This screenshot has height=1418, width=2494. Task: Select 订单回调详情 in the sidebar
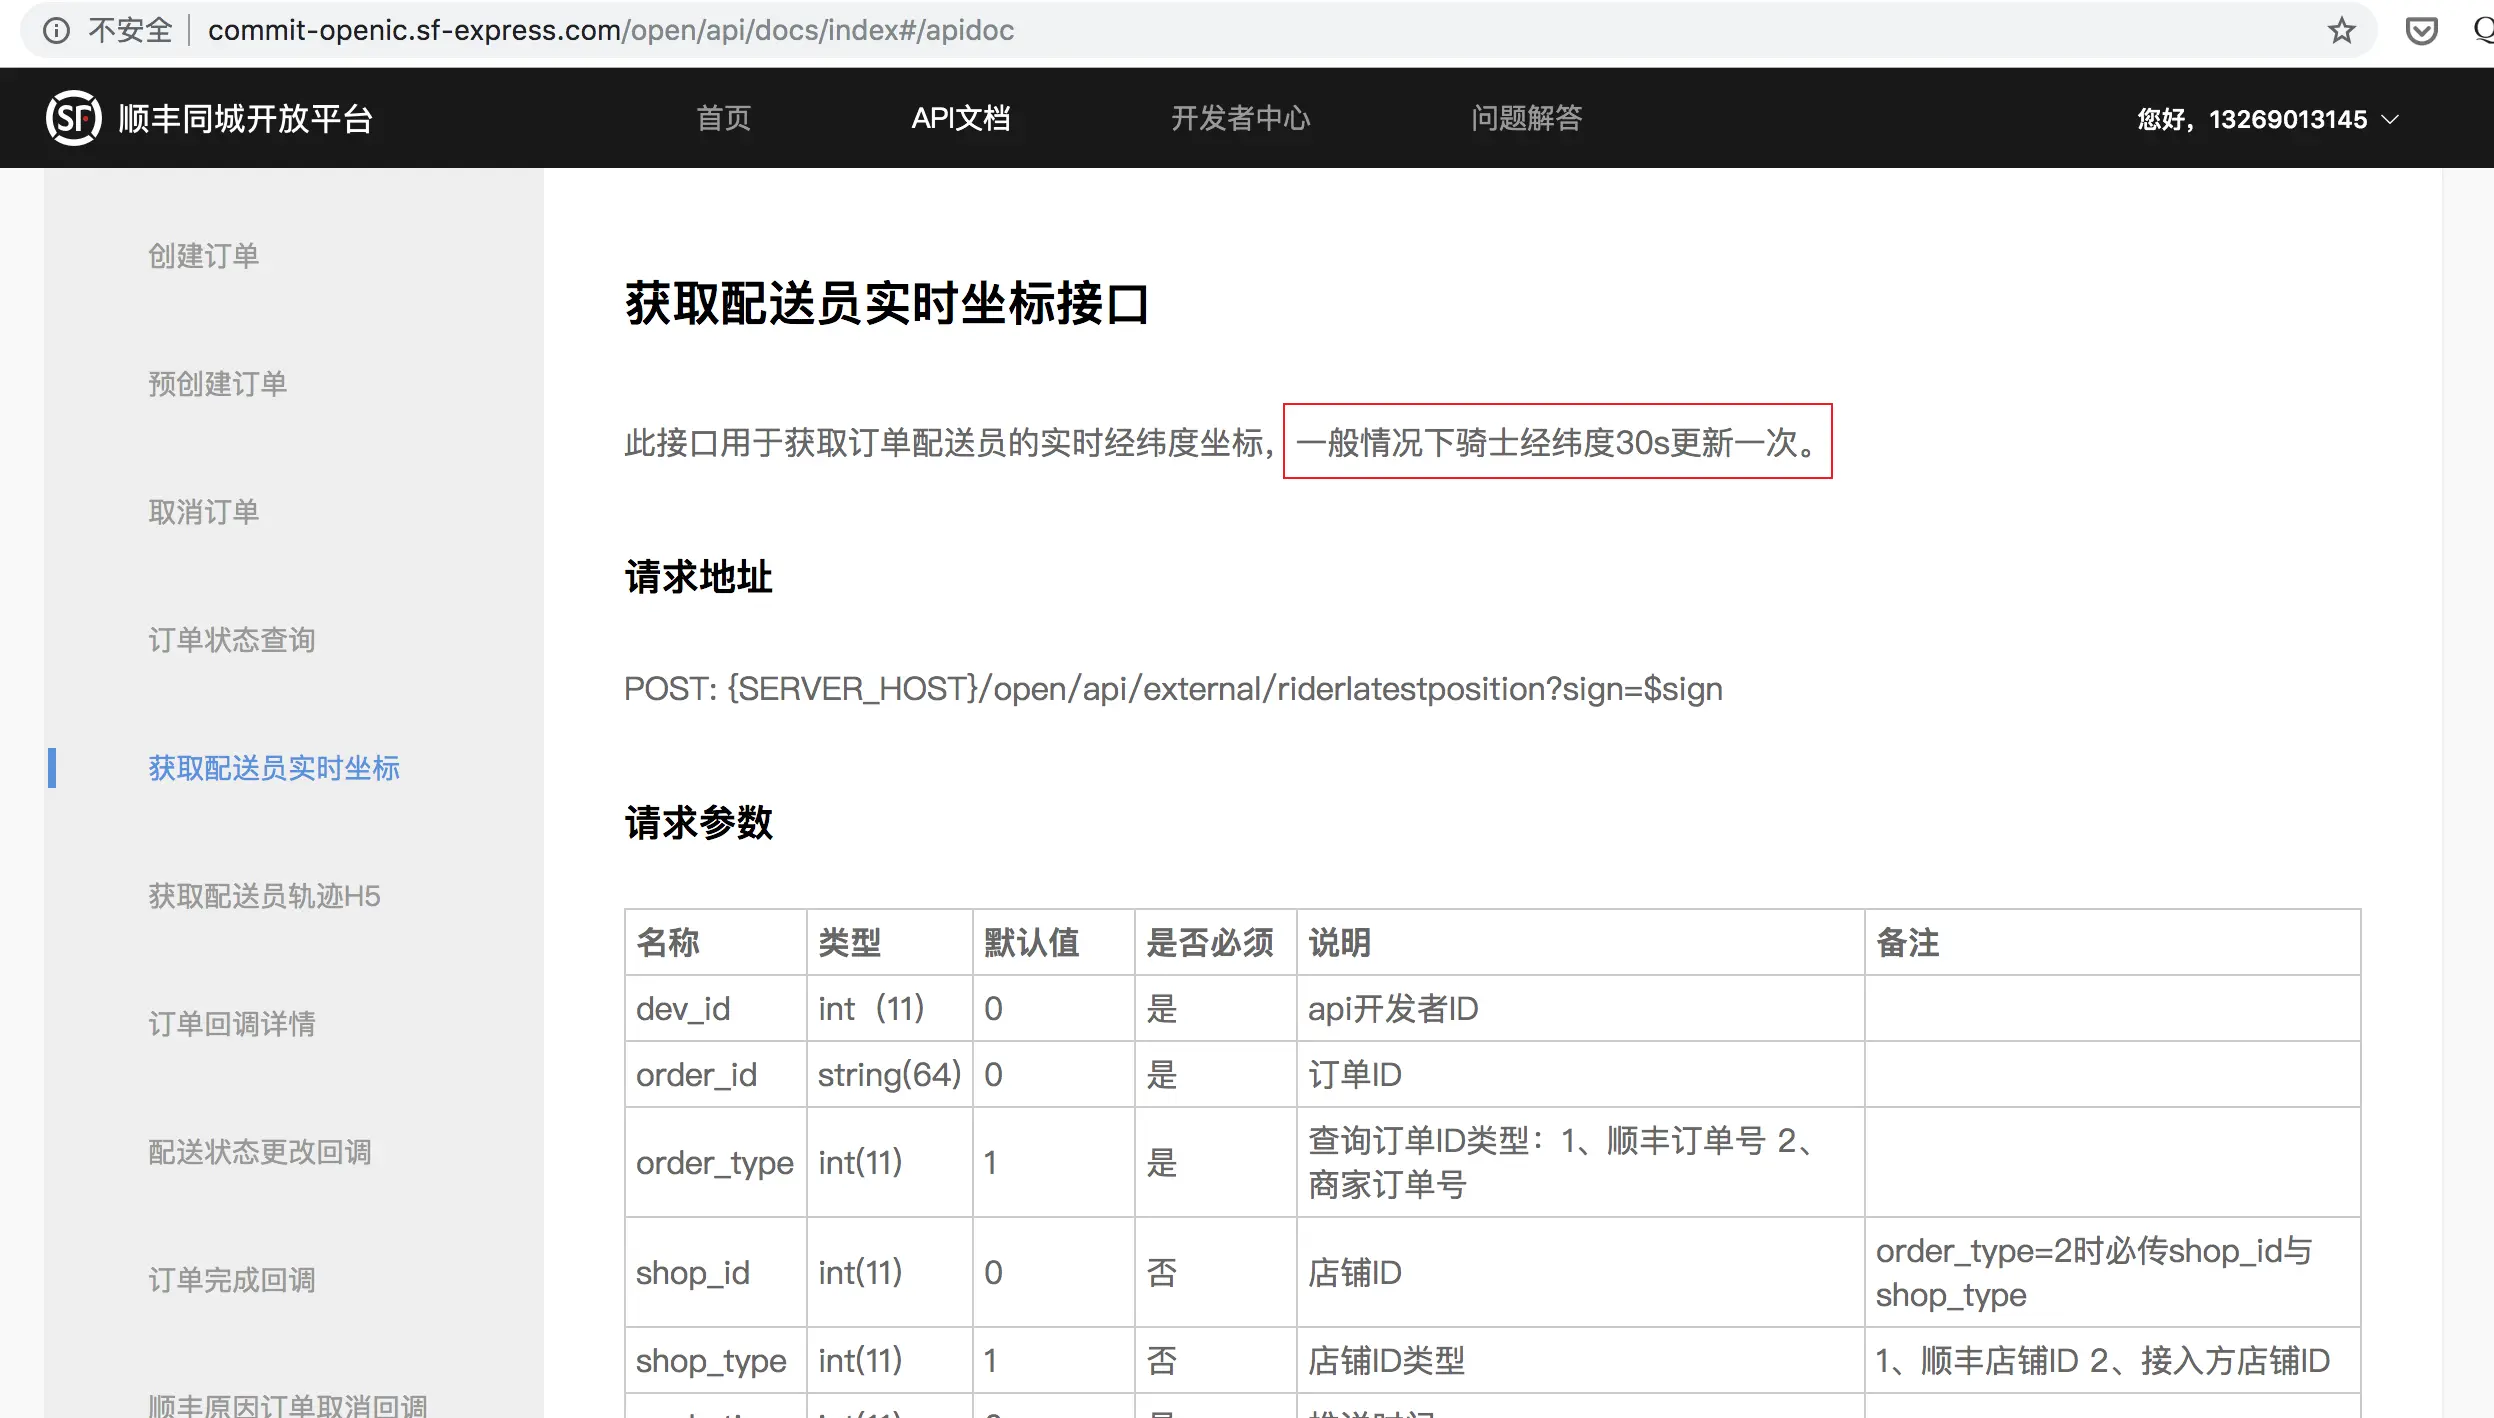pyautogui.click(x=232, y=1024)
